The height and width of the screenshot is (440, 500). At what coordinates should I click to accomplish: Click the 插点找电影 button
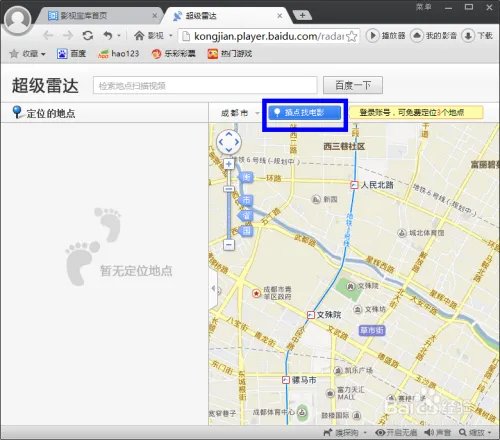point(305,113)
